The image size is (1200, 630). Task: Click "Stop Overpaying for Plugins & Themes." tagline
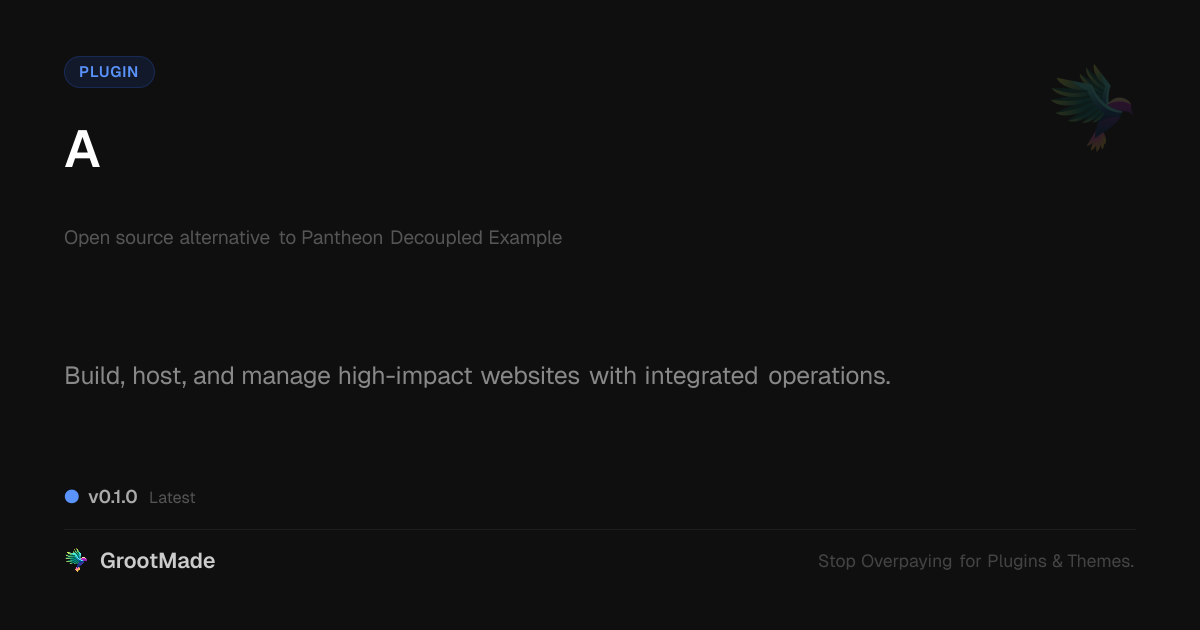click(976, 561)
